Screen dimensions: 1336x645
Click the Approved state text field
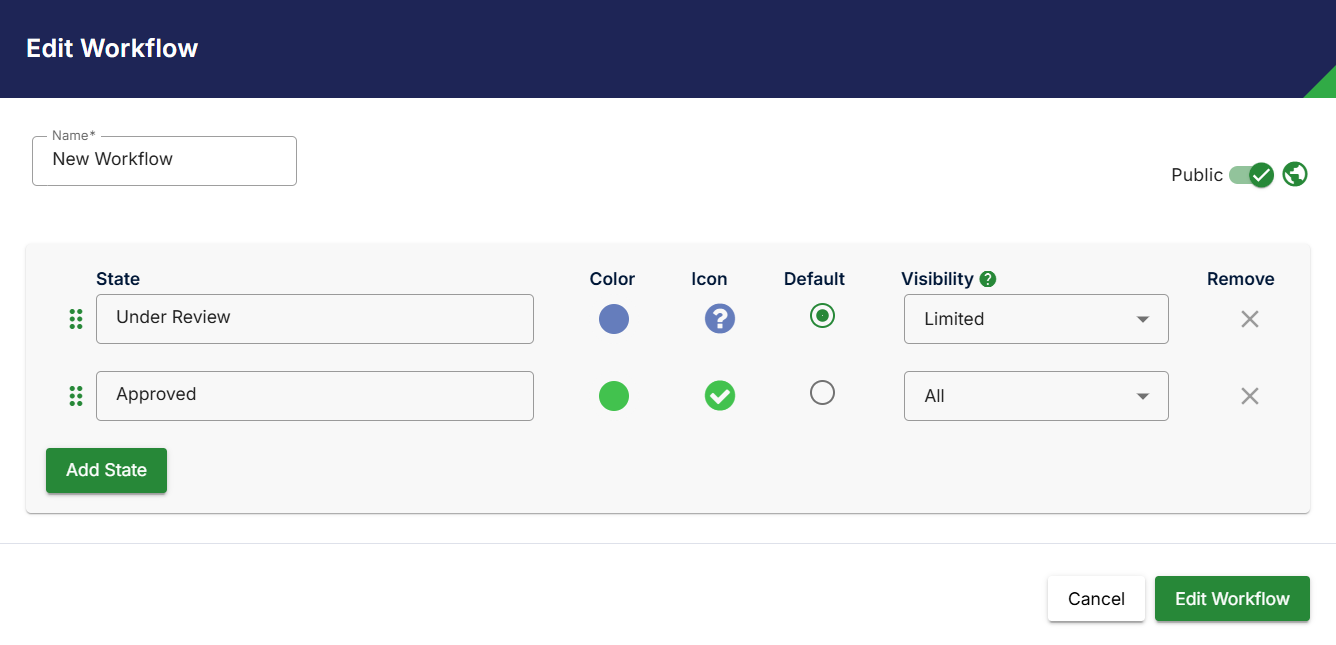pos(314,395)
